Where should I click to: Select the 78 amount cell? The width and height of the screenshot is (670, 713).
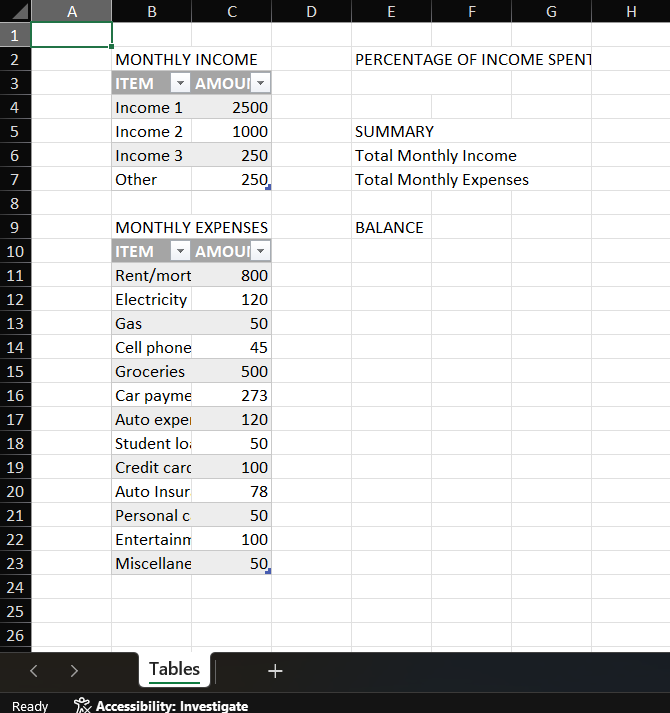pyautogui.click(x=232, y=491)
